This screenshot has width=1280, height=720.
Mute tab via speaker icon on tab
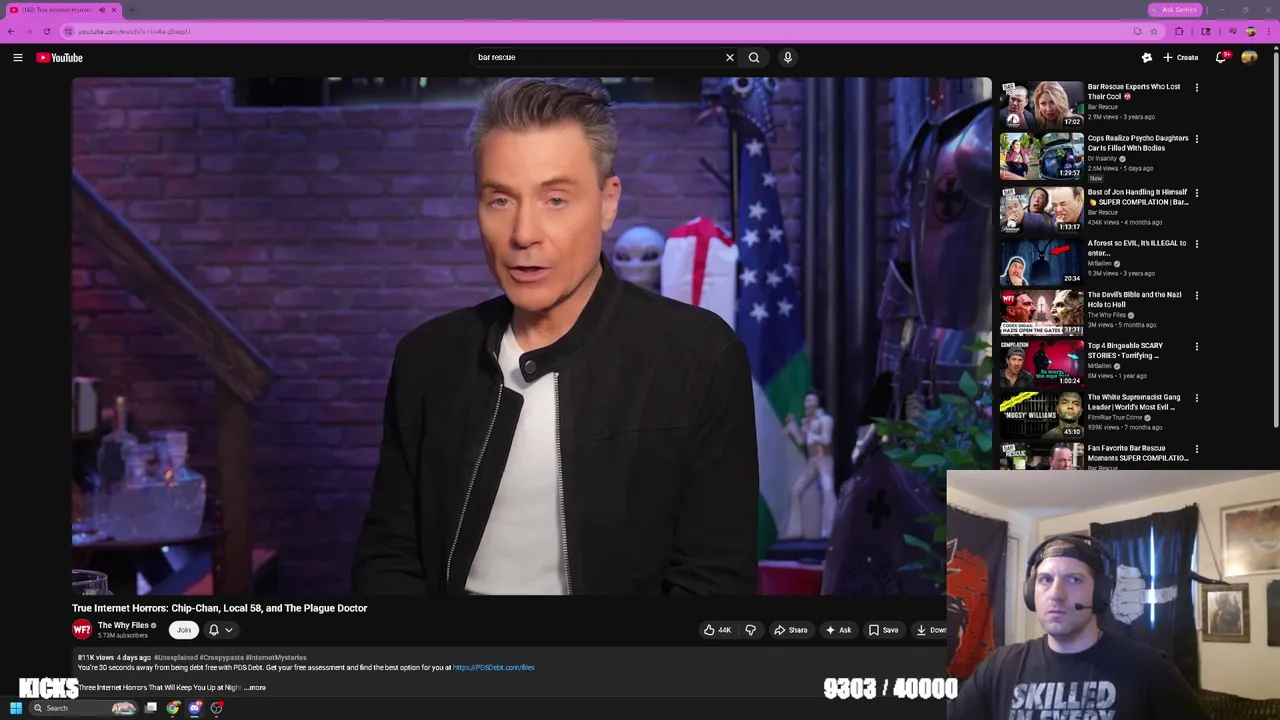101,10
